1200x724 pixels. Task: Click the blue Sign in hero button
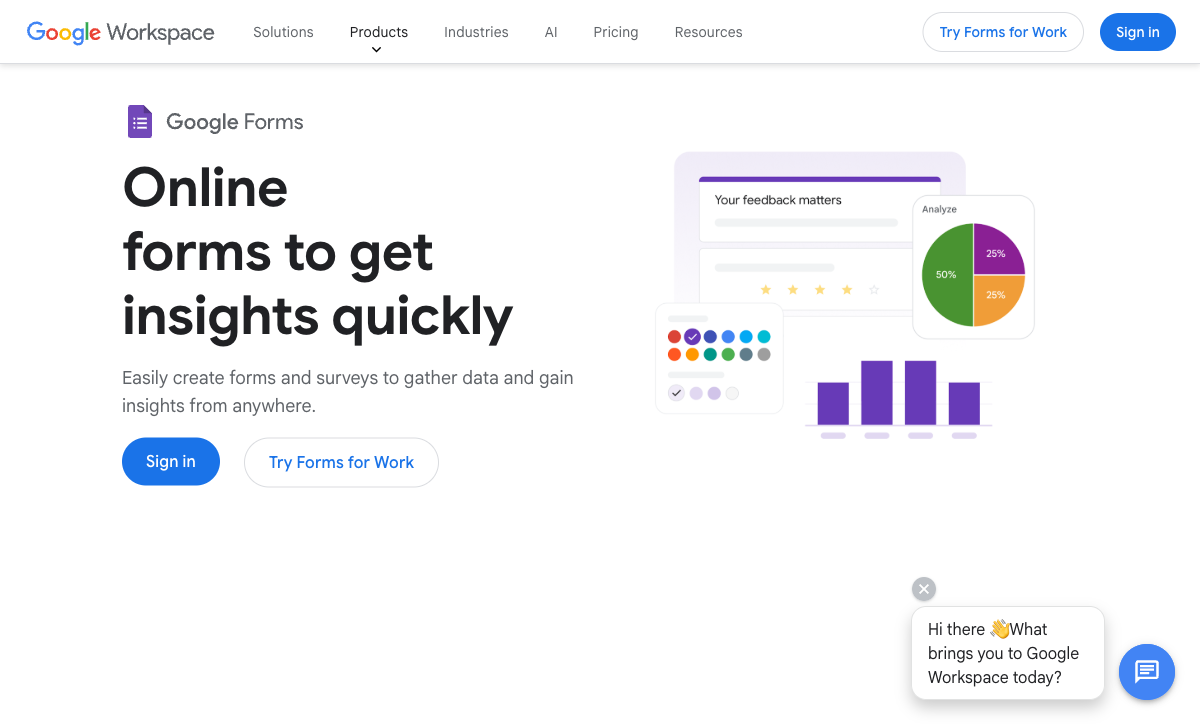(x=170, y=461)
